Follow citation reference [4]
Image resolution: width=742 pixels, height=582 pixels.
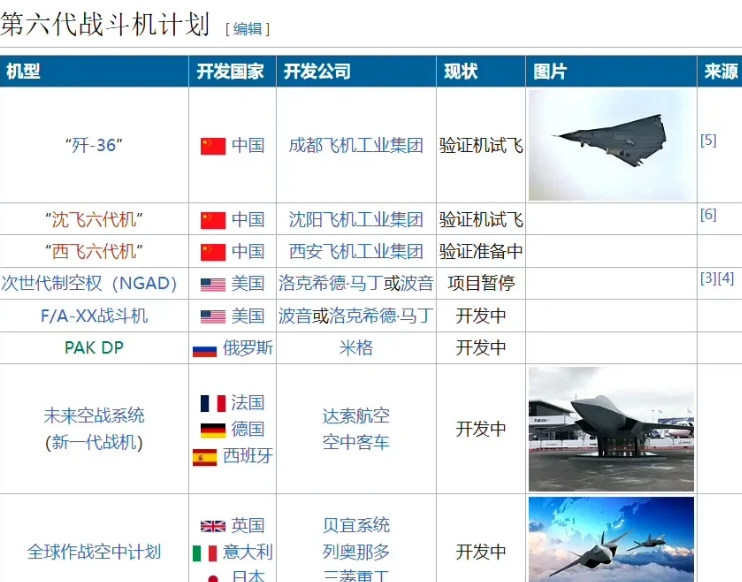click(x=725, y=278)
